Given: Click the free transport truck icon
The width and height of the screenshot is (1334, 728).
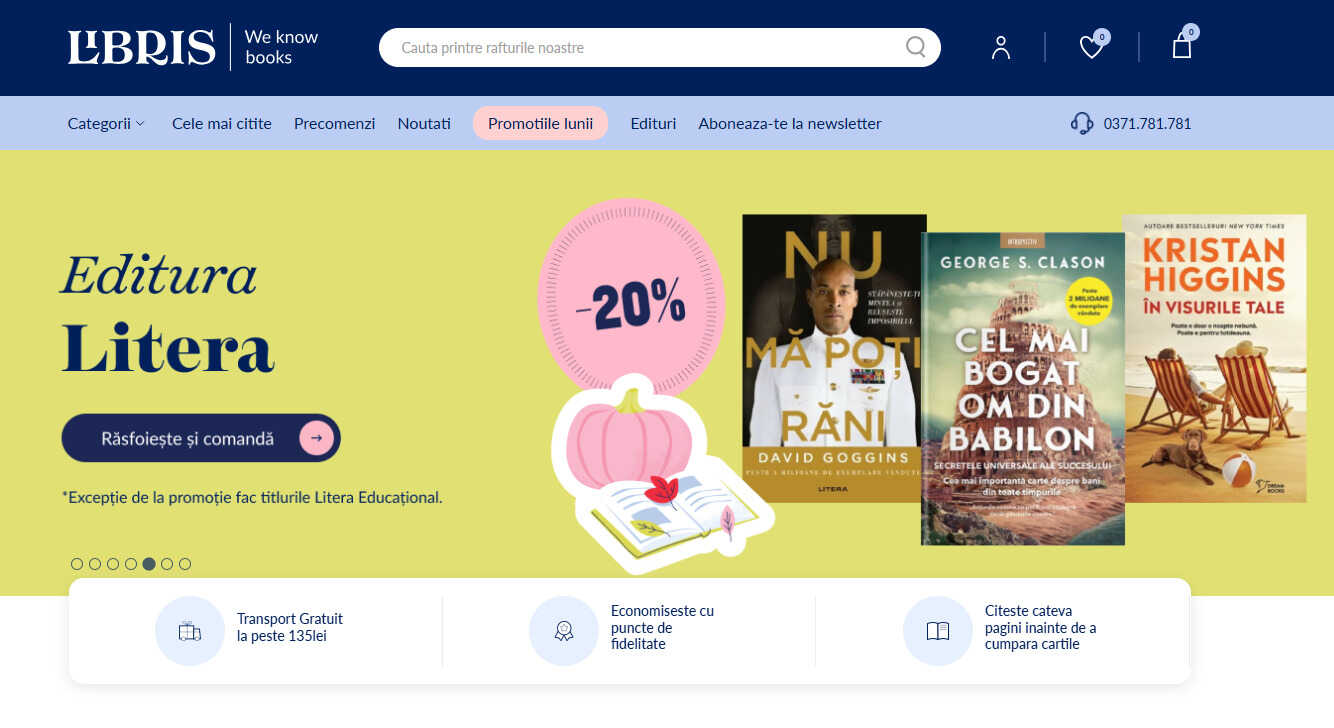Looking at the screenshot, I should click(190, 631).
